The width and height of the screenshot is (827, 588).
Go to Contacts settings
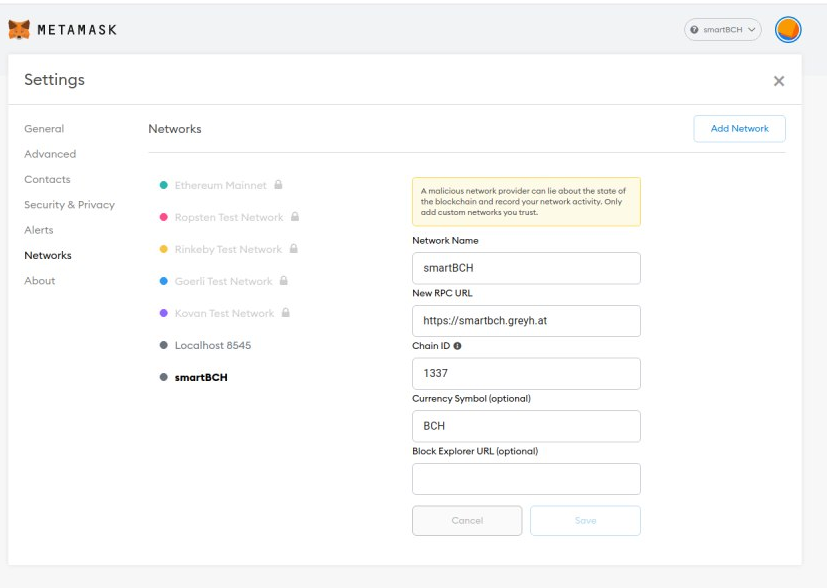pos(47,179)
